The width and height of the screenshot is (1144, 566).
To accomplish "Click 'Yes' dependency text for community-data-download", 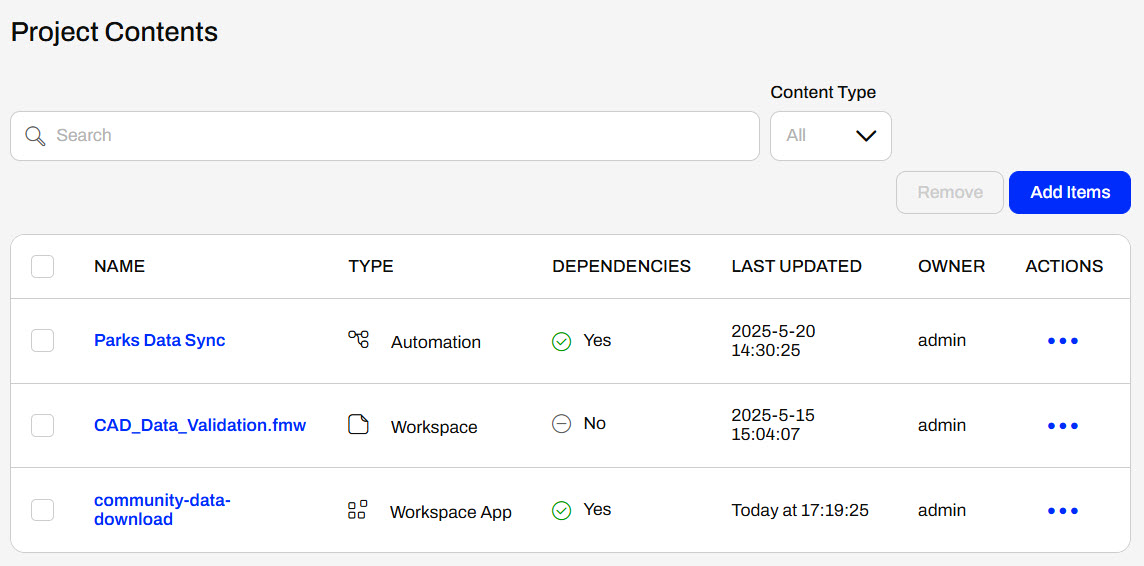I will 597,509.
